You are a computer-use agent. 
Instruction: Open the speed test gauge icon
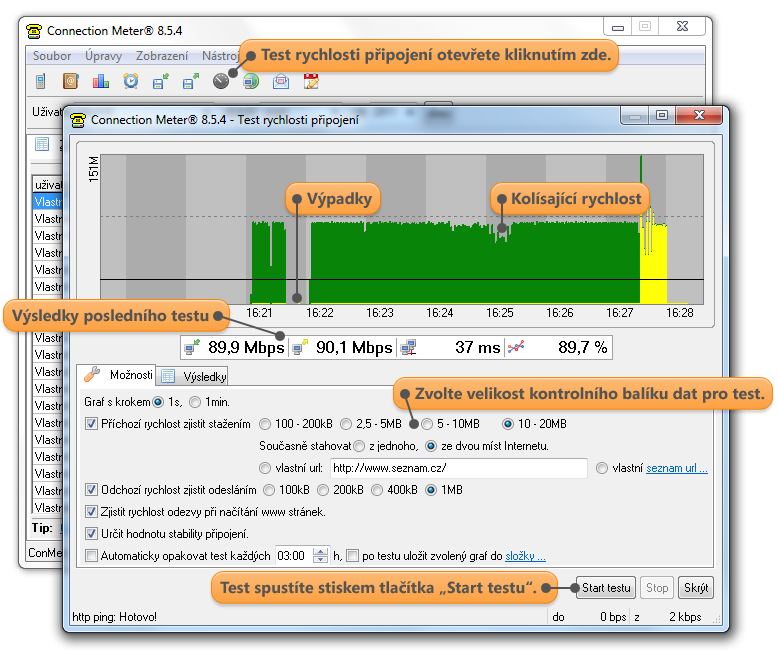pyautogui.click(x=221, y=81)
